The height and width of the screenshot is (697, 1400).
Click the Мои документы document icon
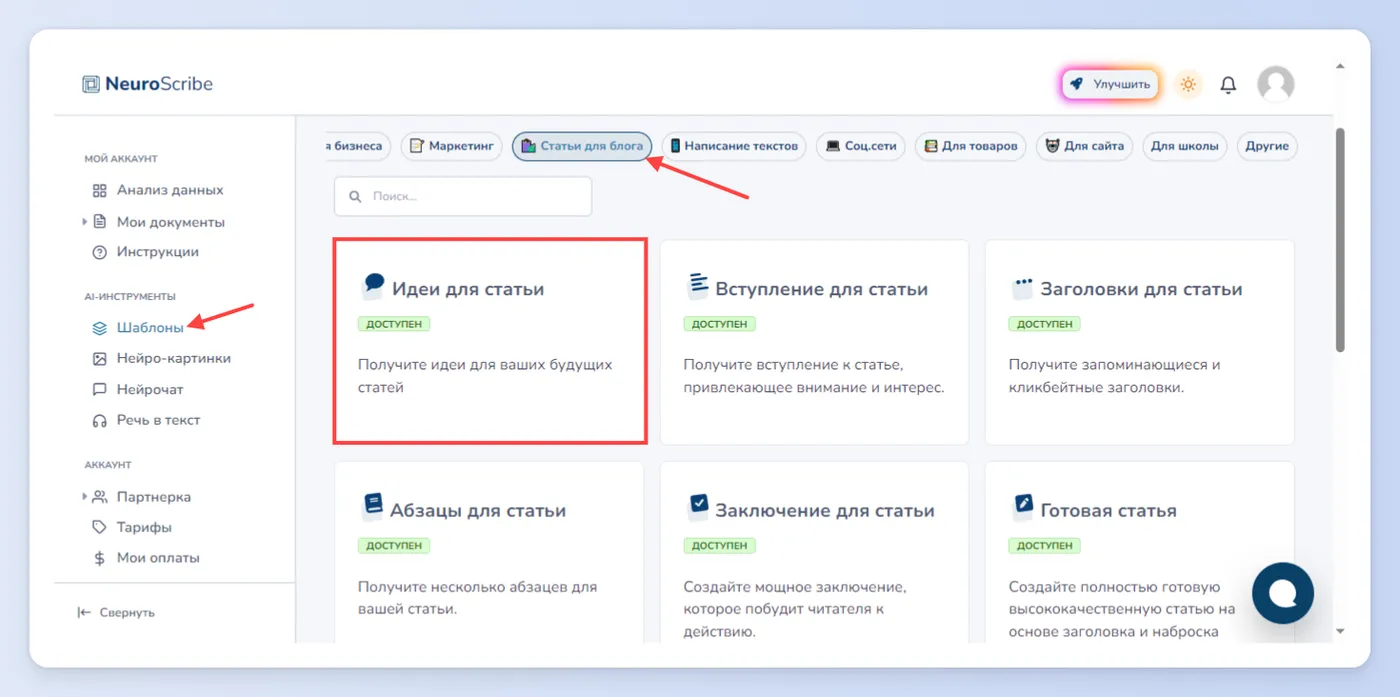99,222
